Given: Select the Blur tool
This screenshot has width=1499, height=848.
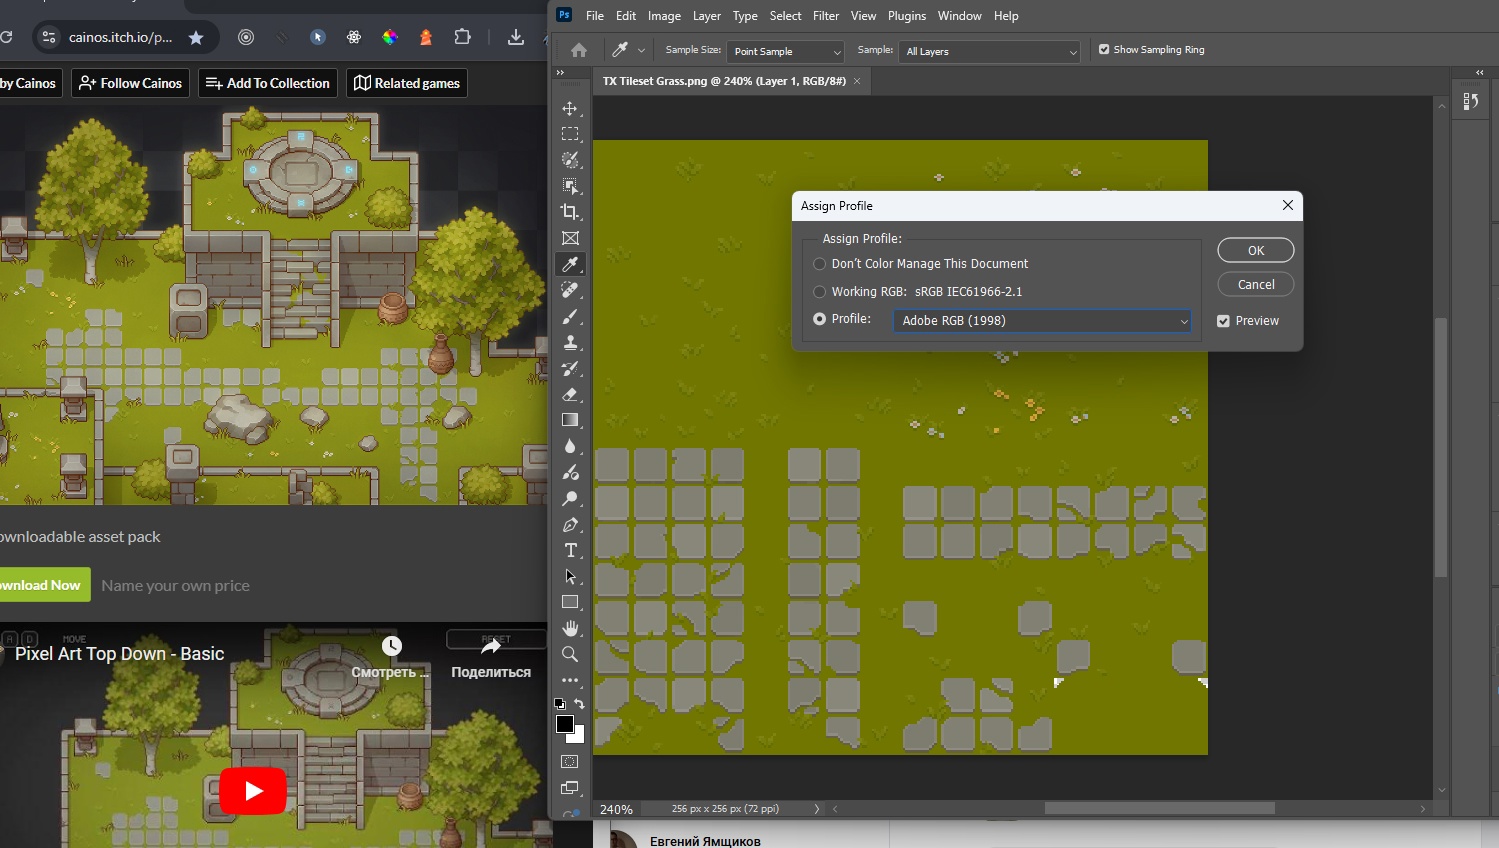Looking at the screenshot, I should click(570, 446).
